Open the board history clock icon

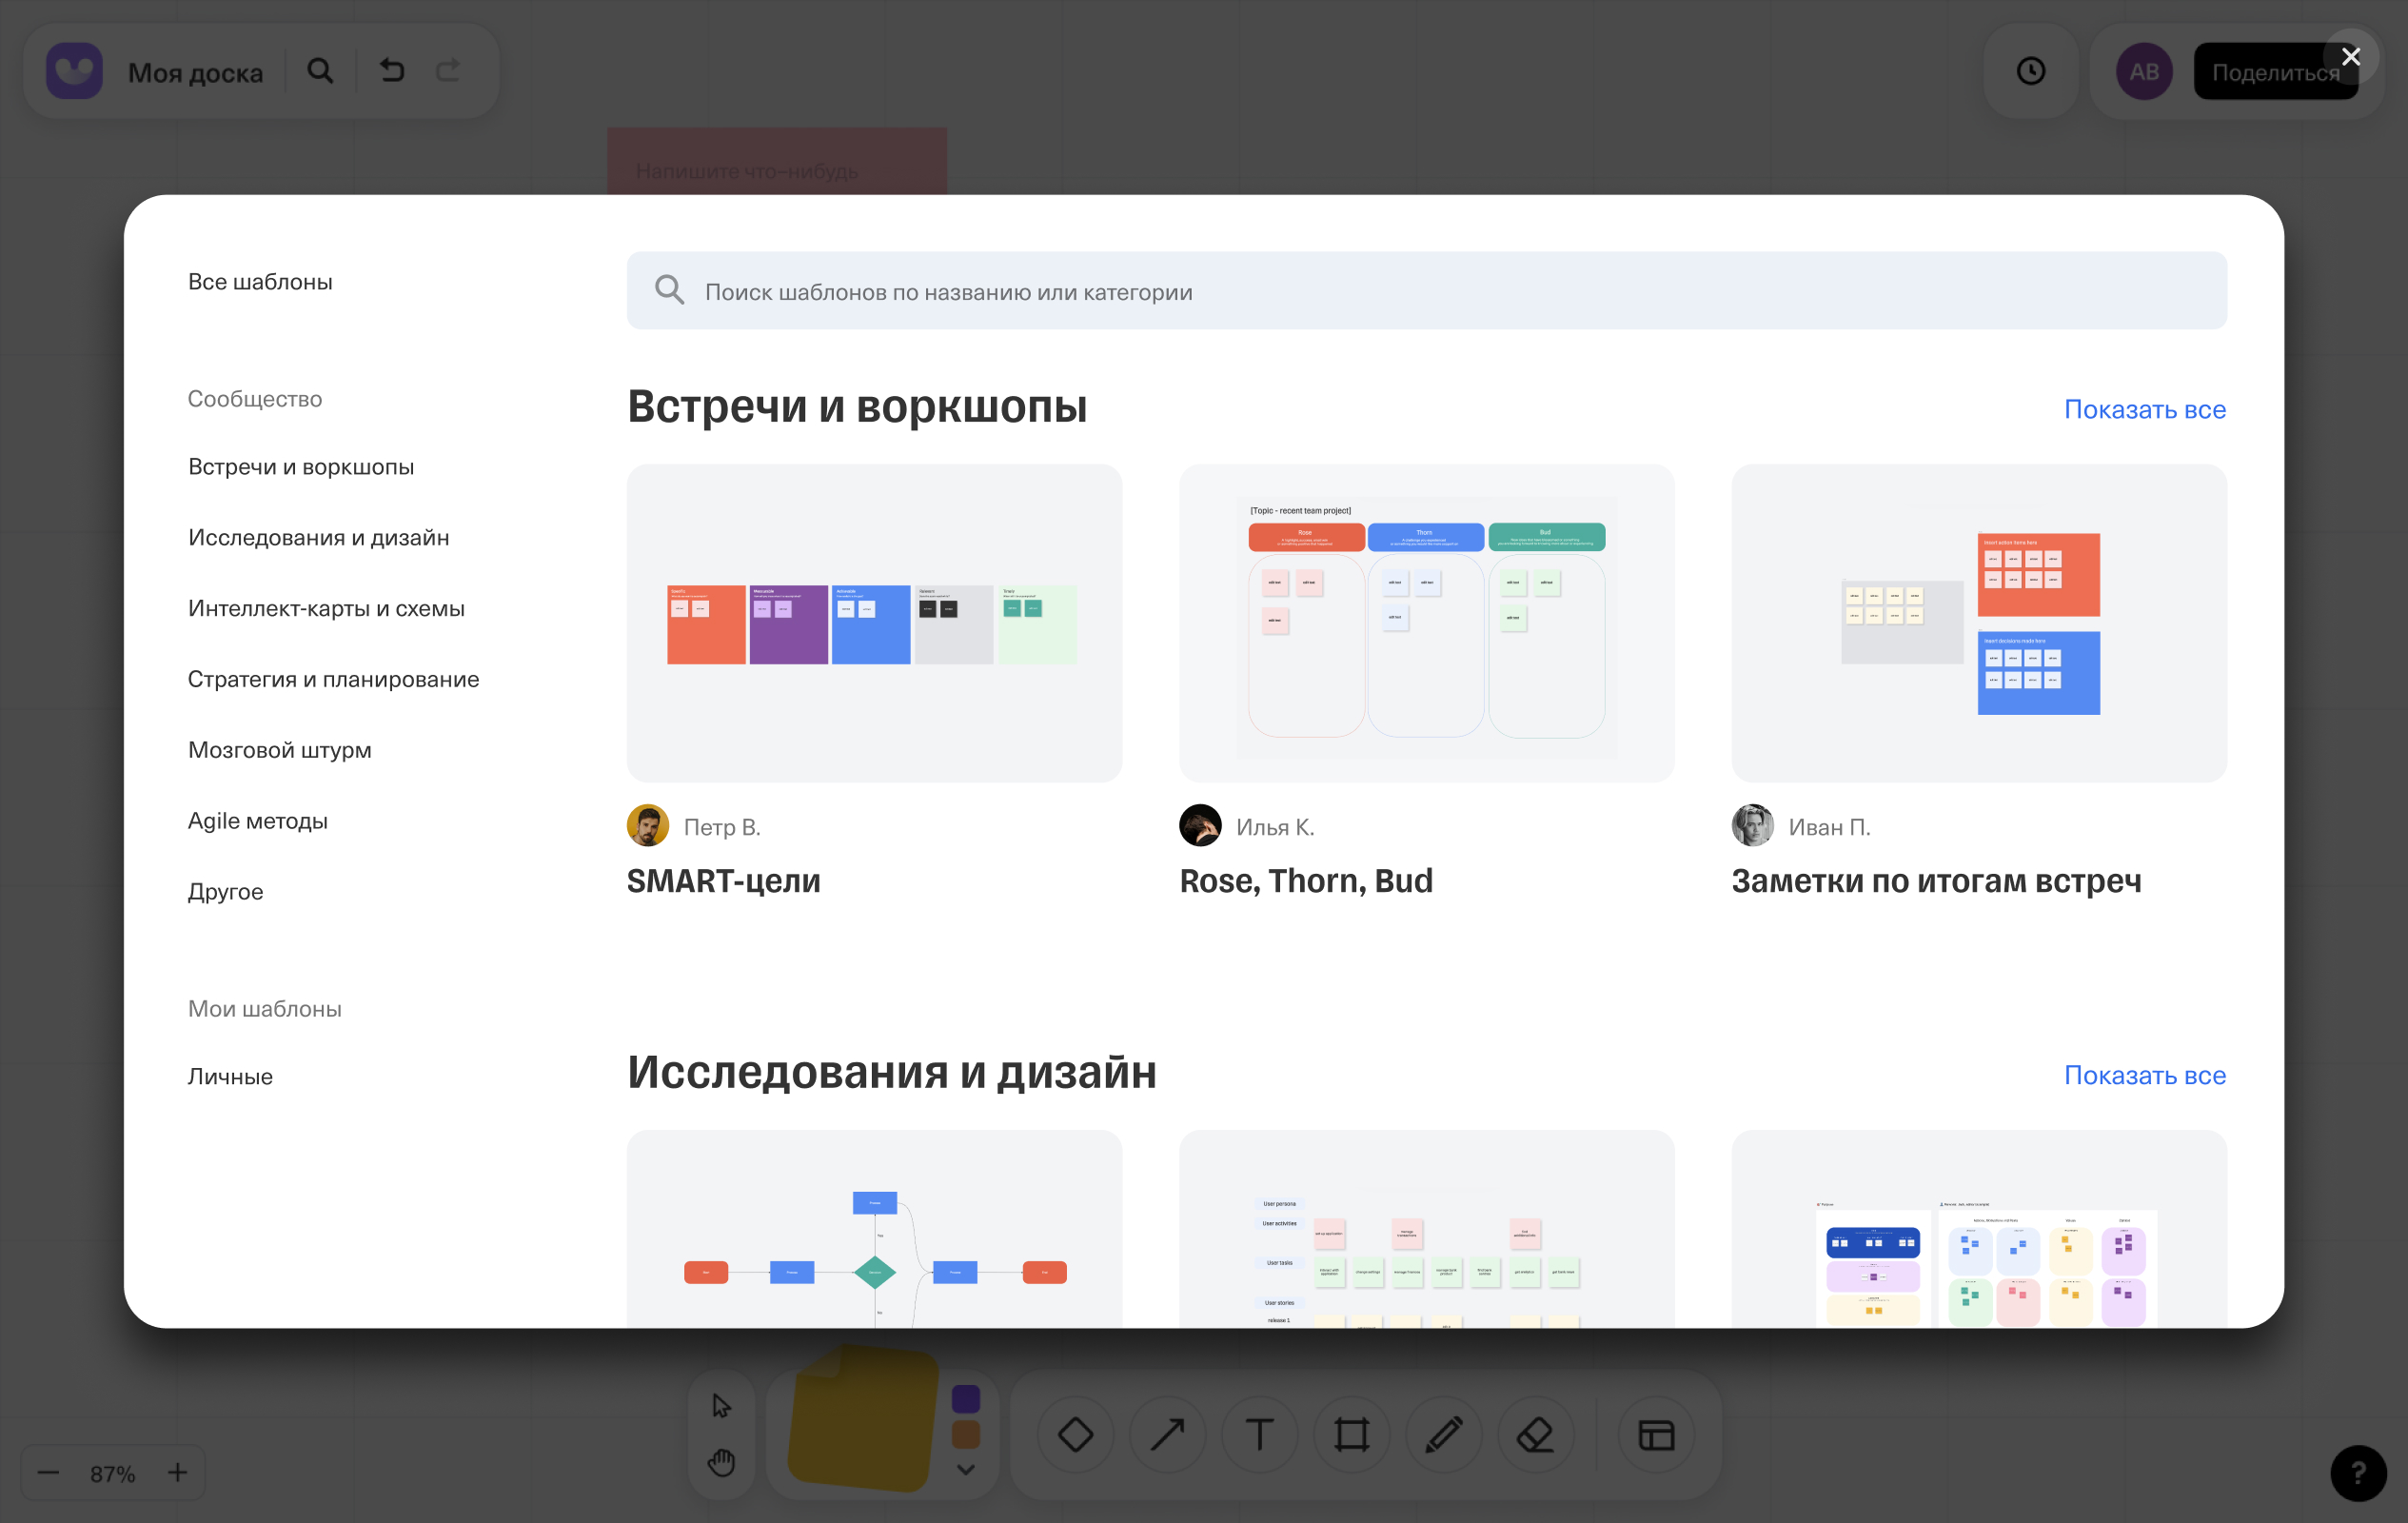(x=2031, y=70)
